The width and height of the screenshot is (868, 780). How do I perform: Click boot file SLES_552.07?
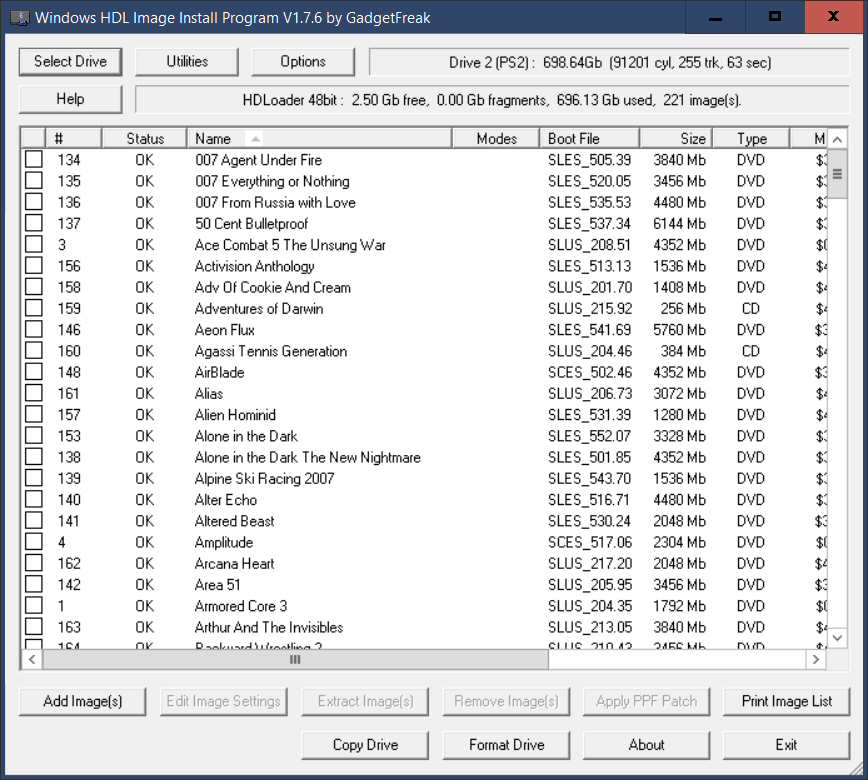(x=589, y=436)
